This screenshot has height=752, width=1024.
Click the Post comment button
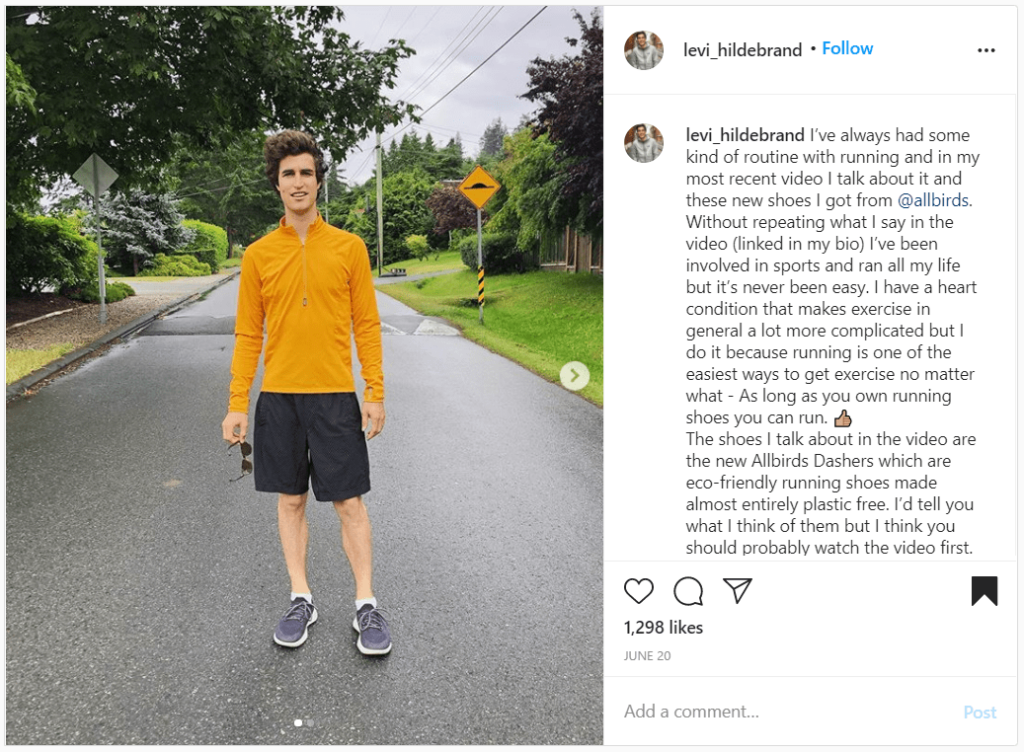(980, 712)
